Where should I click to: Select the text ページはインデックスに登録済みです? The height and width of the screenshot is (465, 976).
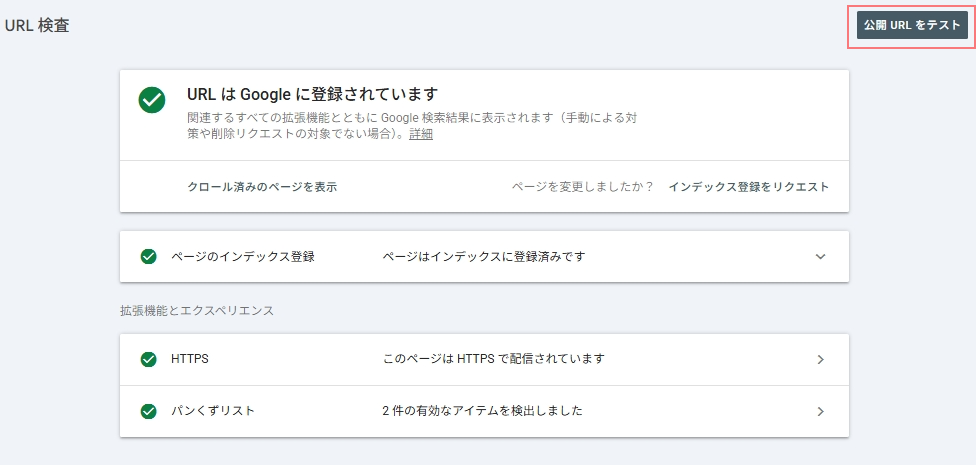click(x=484, y=256)
